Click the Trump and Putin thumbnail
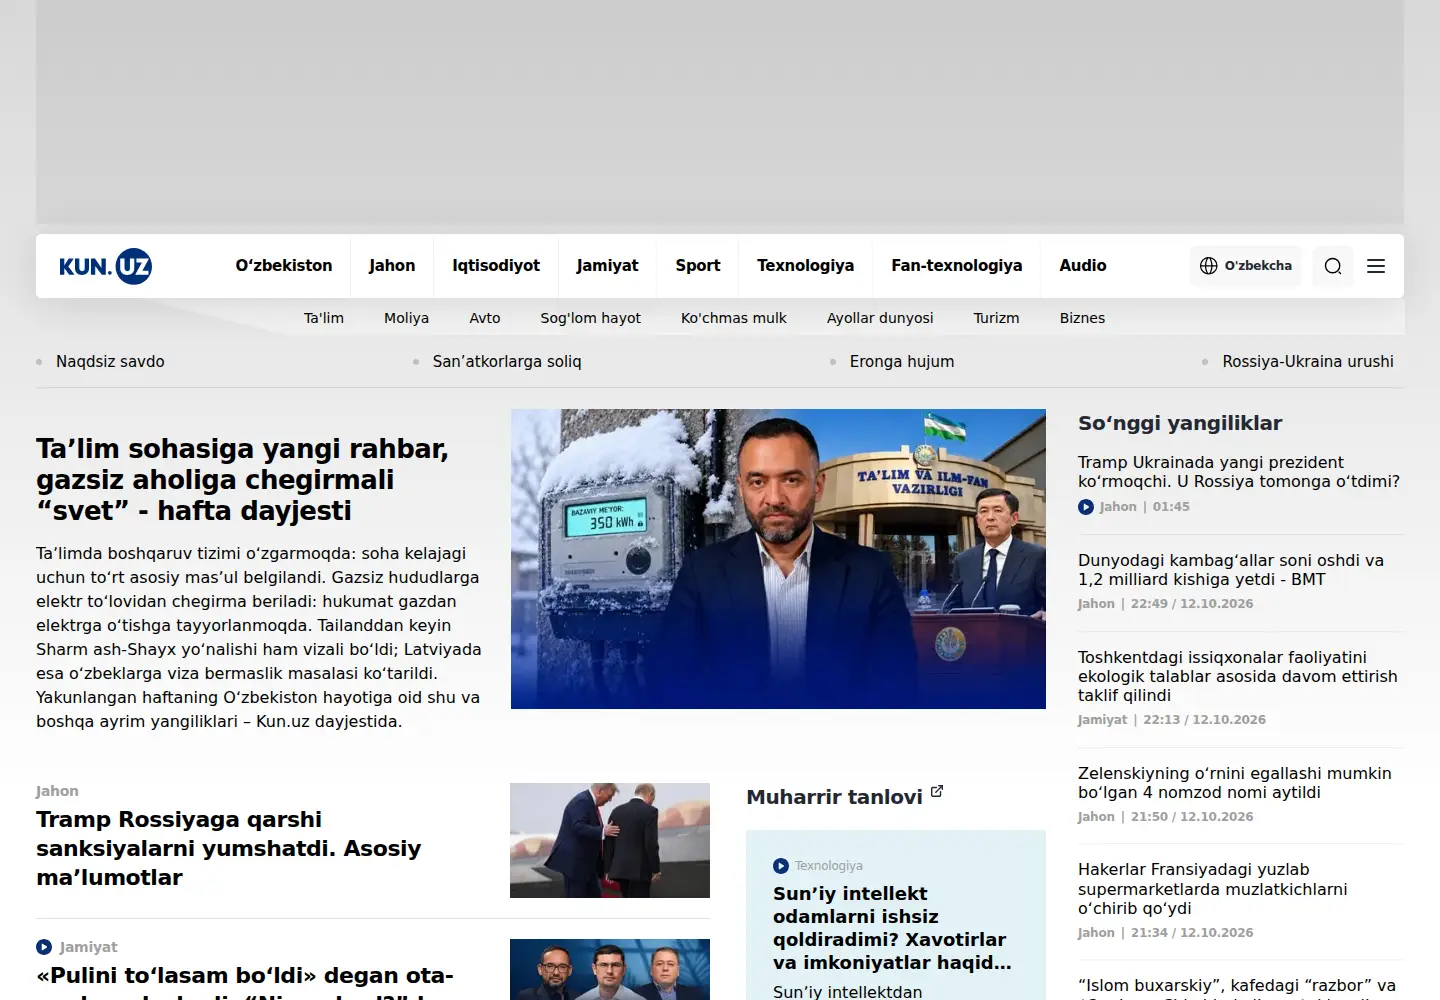1440x1000 pixels. pos(610,840)
